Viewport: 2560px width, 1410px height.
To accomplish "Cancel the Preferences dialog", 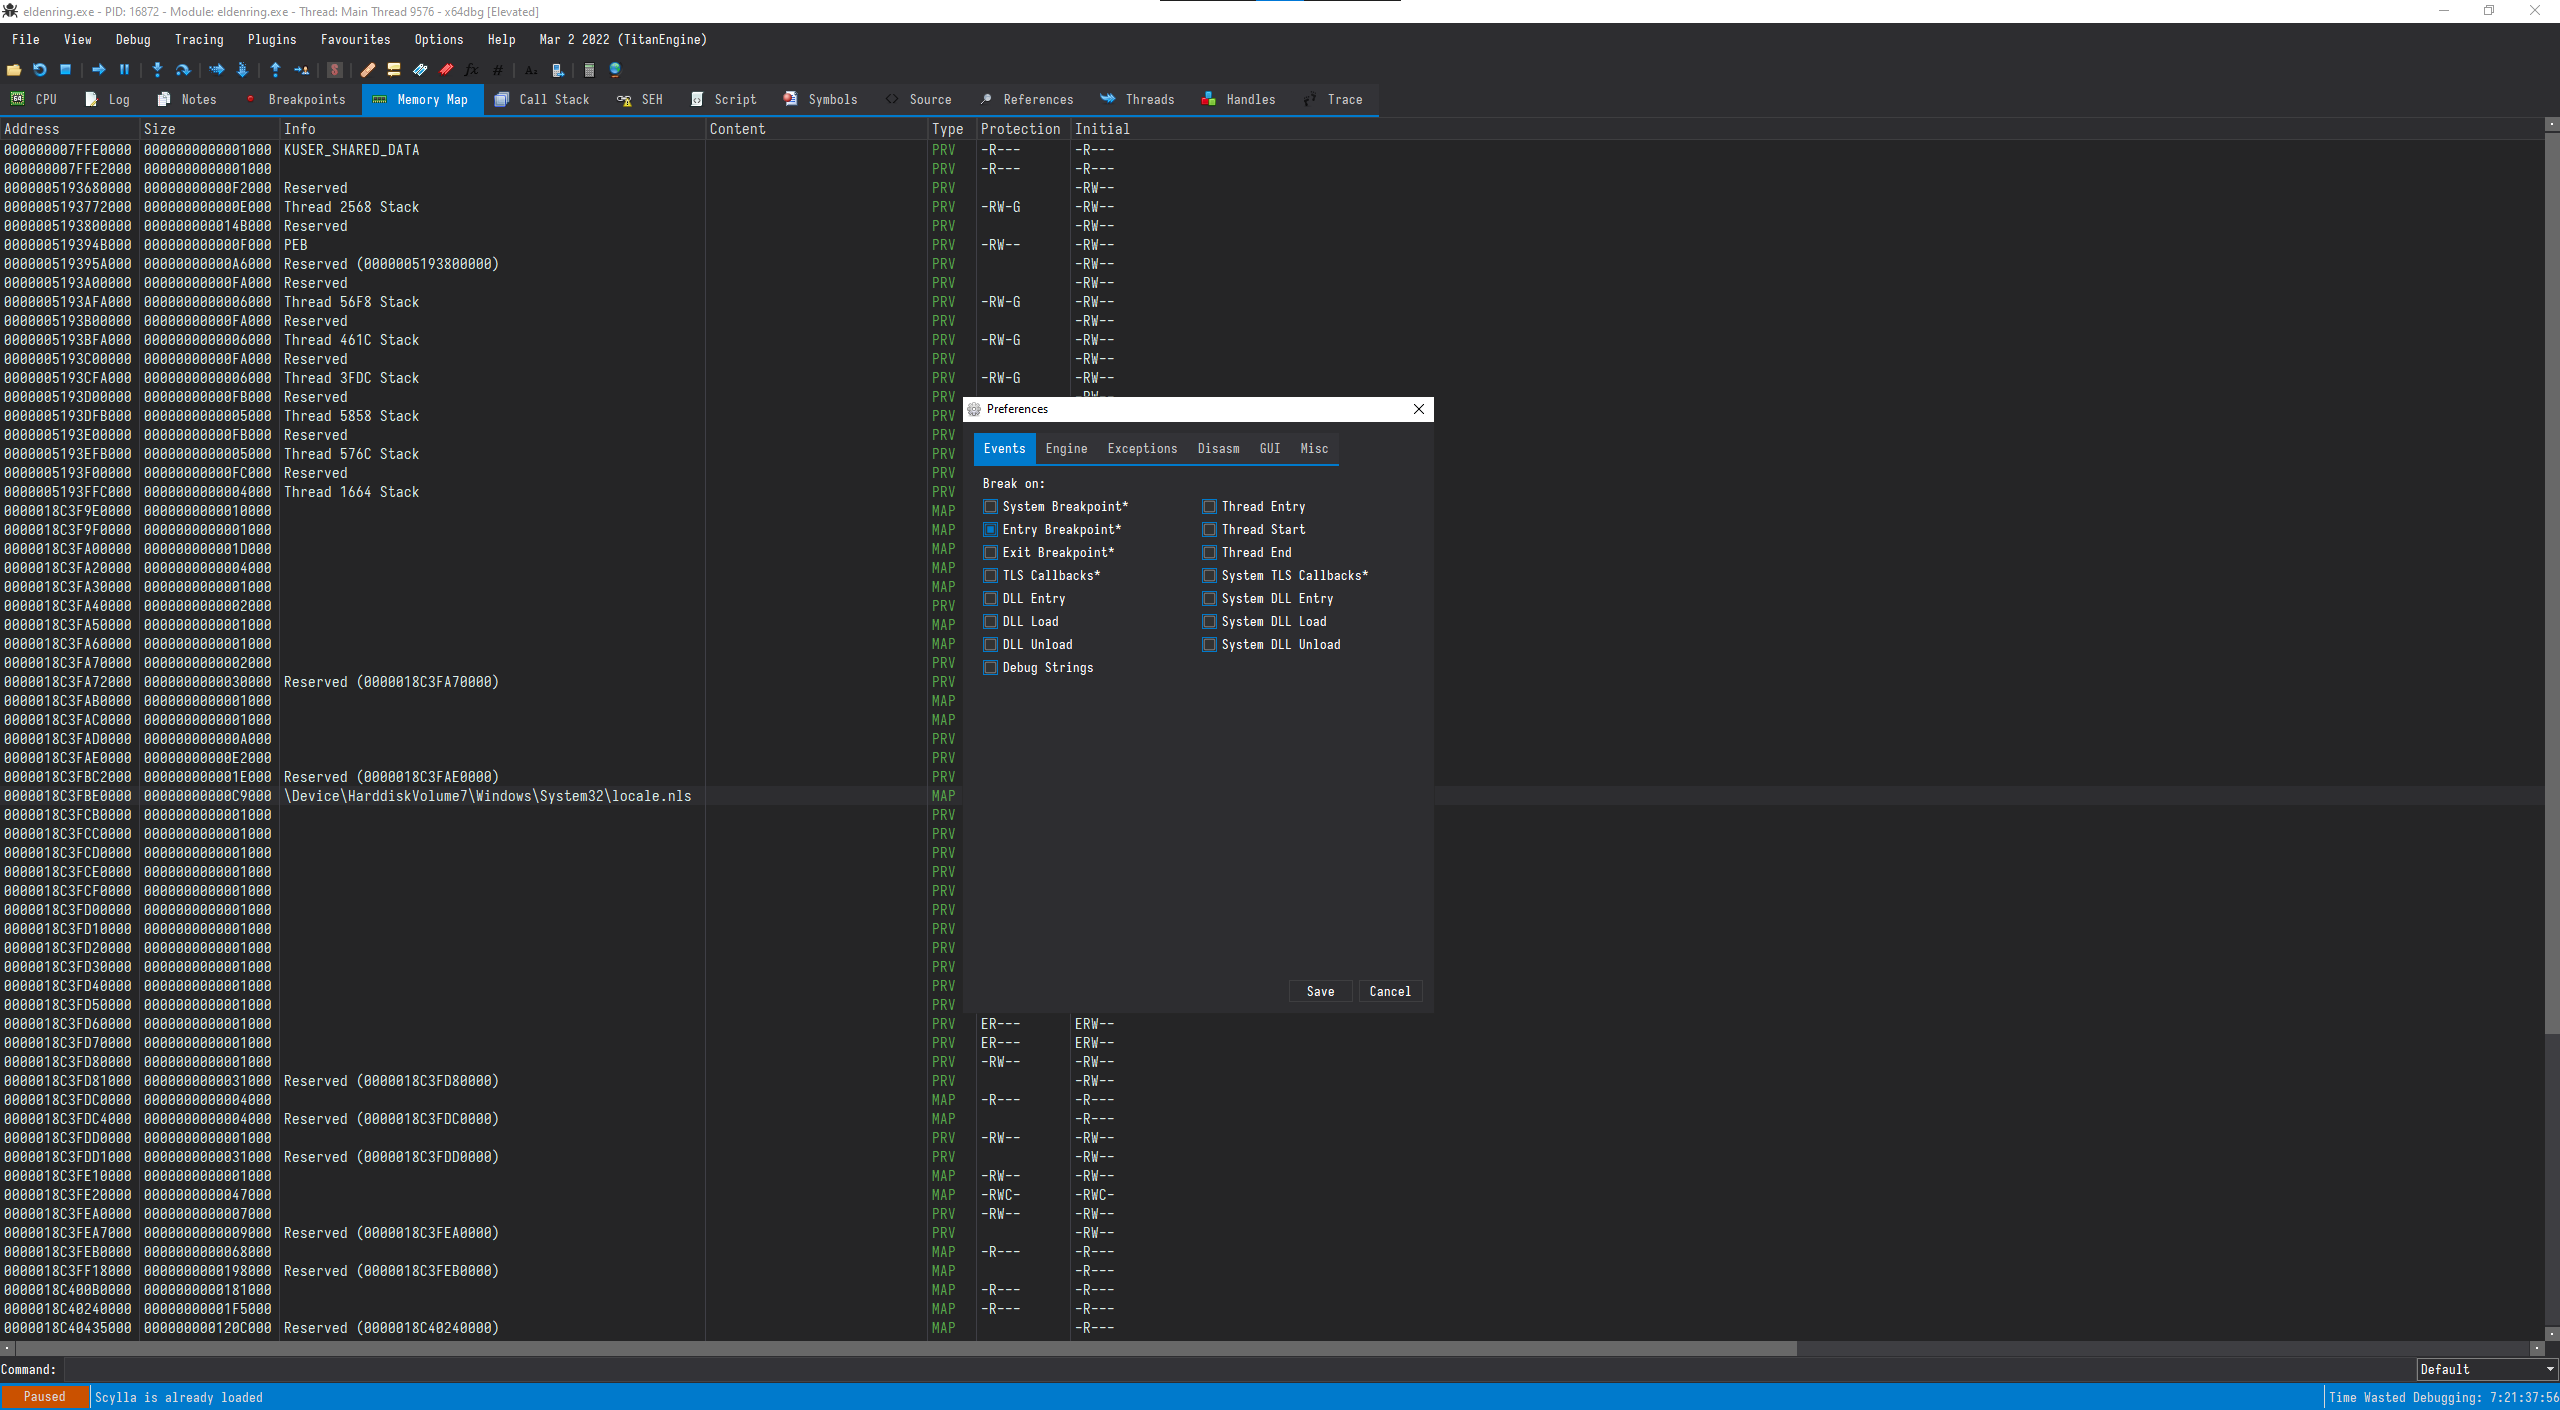I will click(1389, 991).
